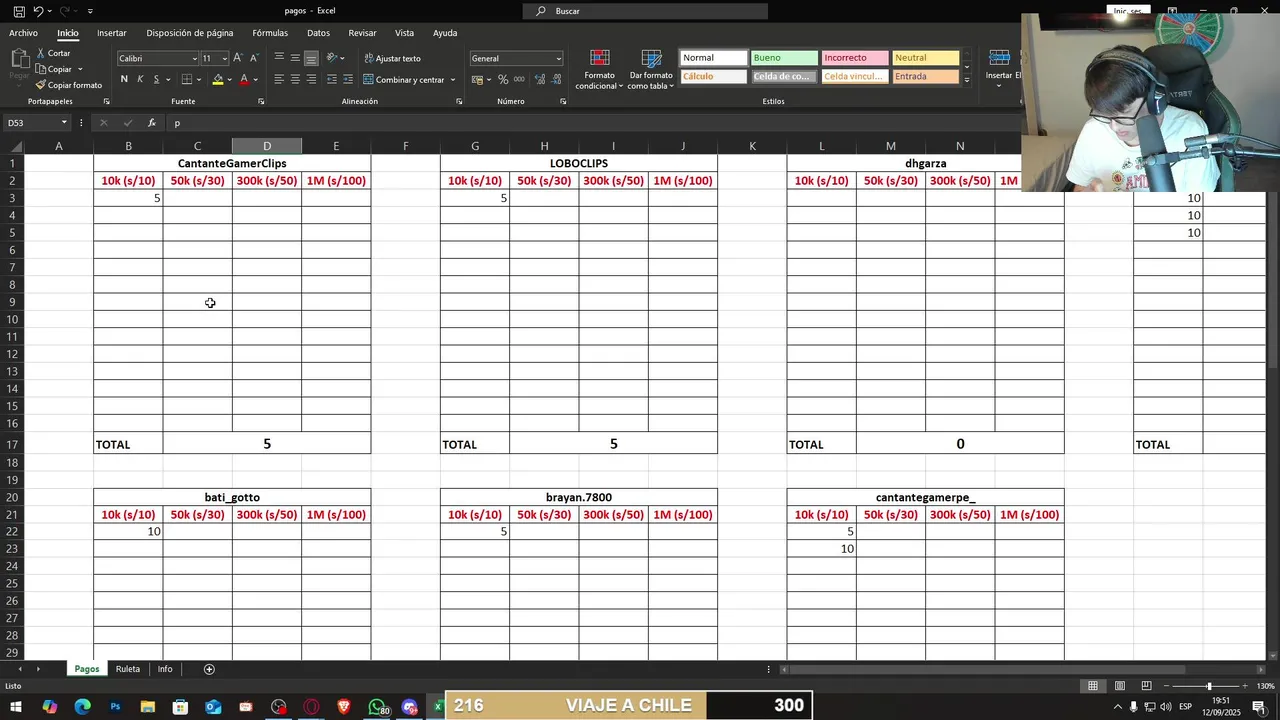Click the text orientation icon

[x=332, y=58]
